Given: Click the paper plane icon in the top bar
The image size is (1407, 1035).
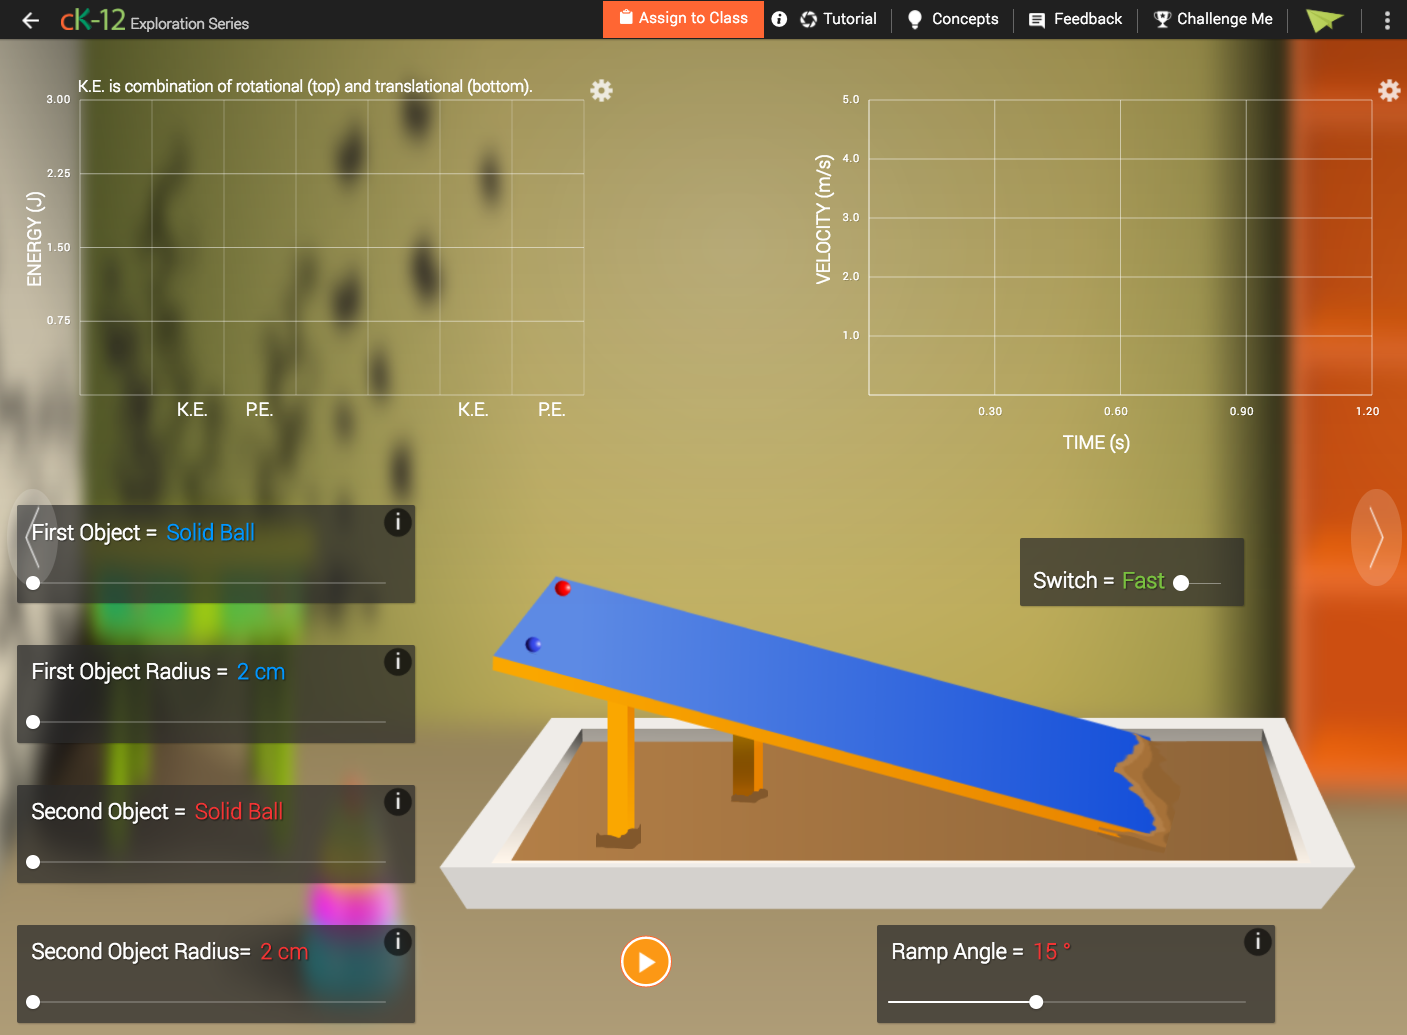Looking at the screenshot, I should point(1324,19).
